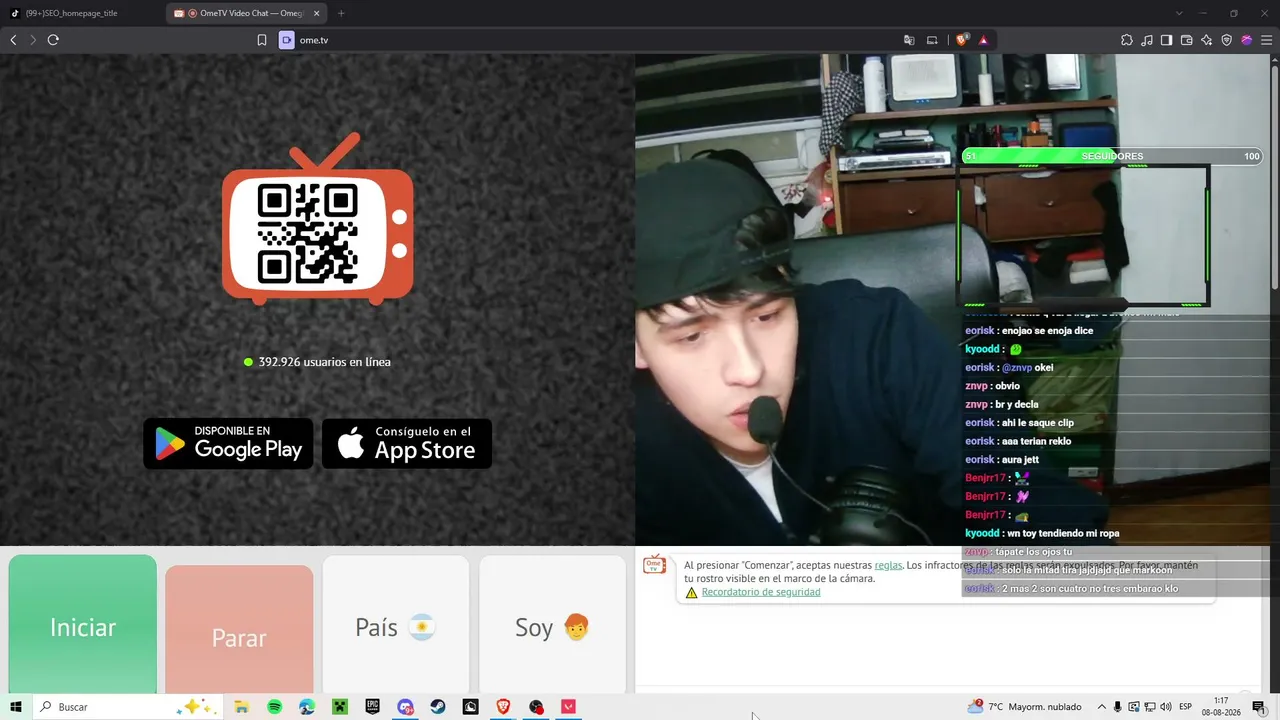Click the chat message 'ahi le saque clip'
Screen dimensions: 1280x720
pyautogui.click(x=1038, y=423)
